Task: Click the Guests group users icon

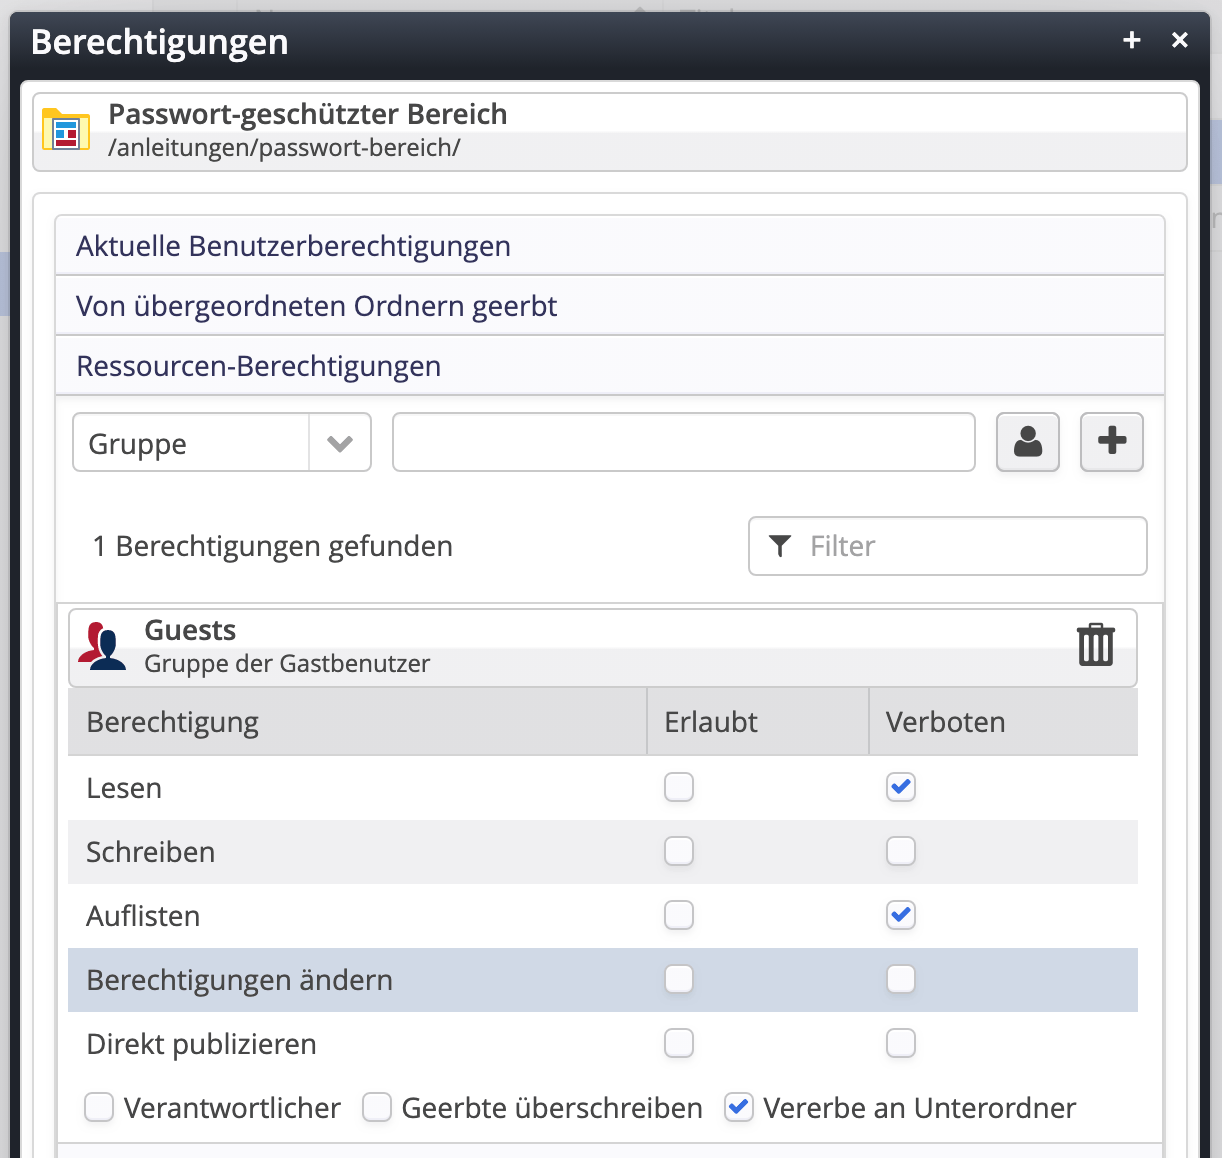Action: [103, 646]
